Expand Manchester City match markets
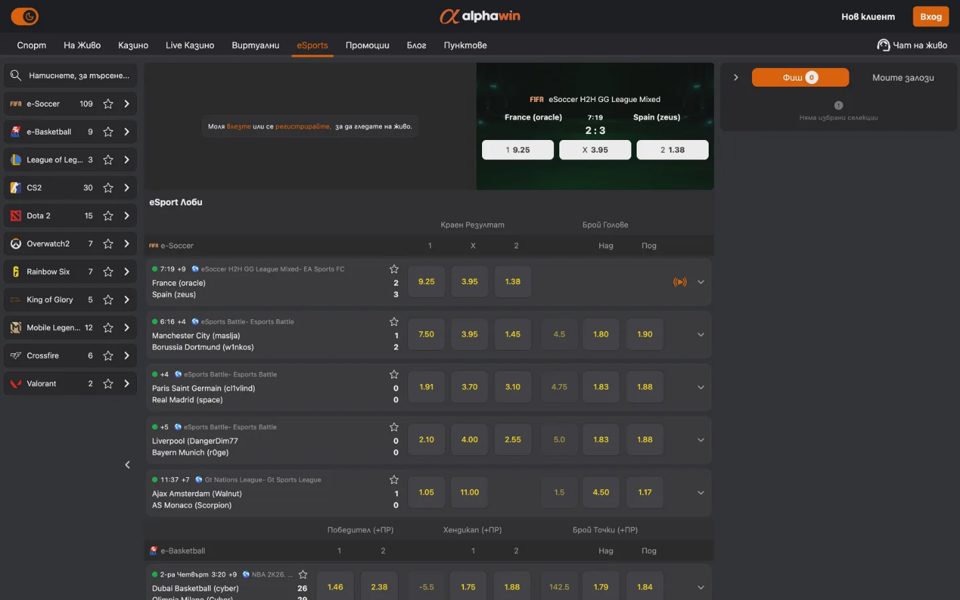 coord(700,335)
